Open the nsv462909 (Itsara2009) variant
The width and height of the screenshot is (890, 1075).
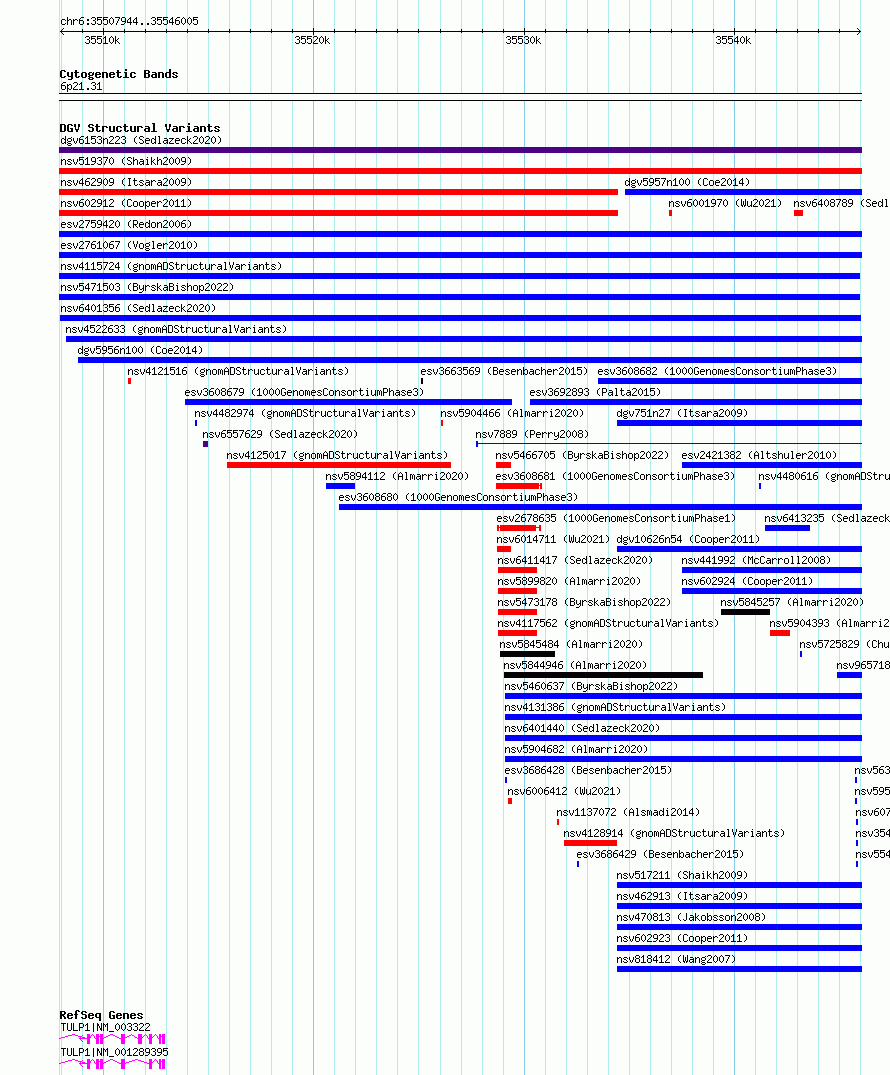126,182
